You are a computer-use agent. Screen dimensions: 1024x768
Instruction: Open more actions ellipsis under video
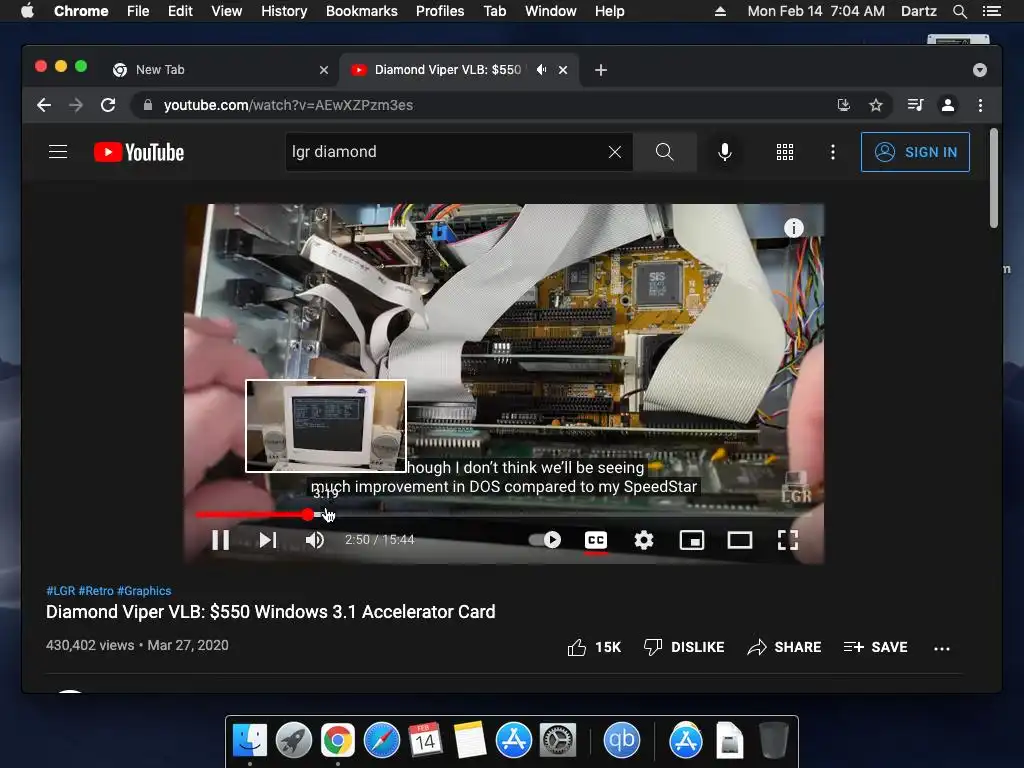tap(942, 648)
